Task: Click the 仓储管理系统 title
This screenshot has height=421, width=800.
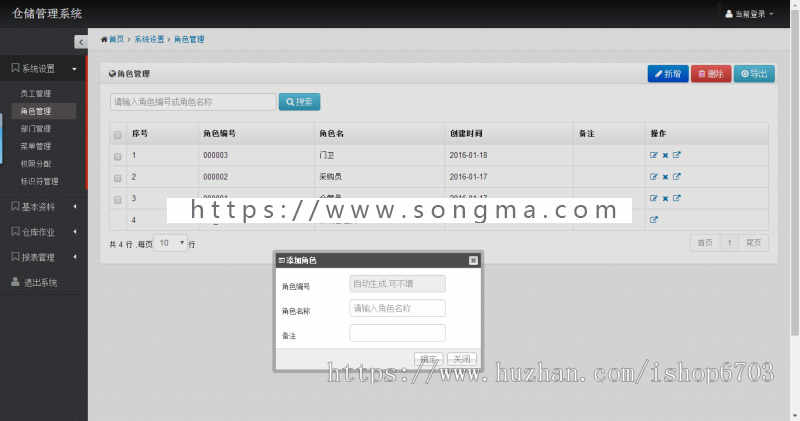Action: pos(47,14)
